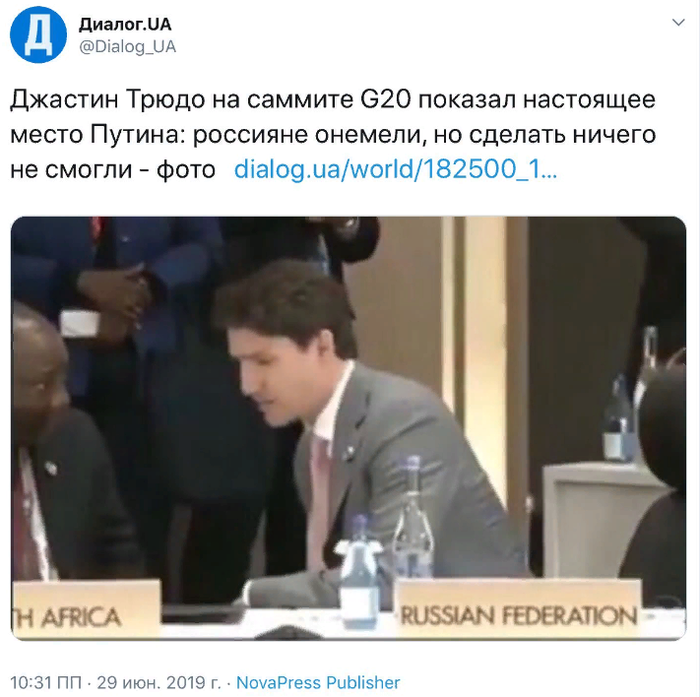Image resolution: width=700 pixels, height=697 pixels.
Task: Open the dialog.ua/world article link
Action: point(396,169)
